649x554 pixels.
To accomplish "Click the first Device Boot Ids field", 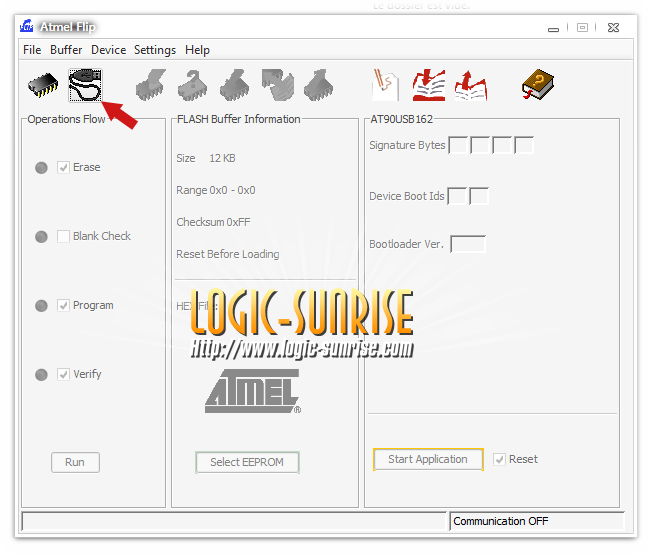I will pos(457,196).
